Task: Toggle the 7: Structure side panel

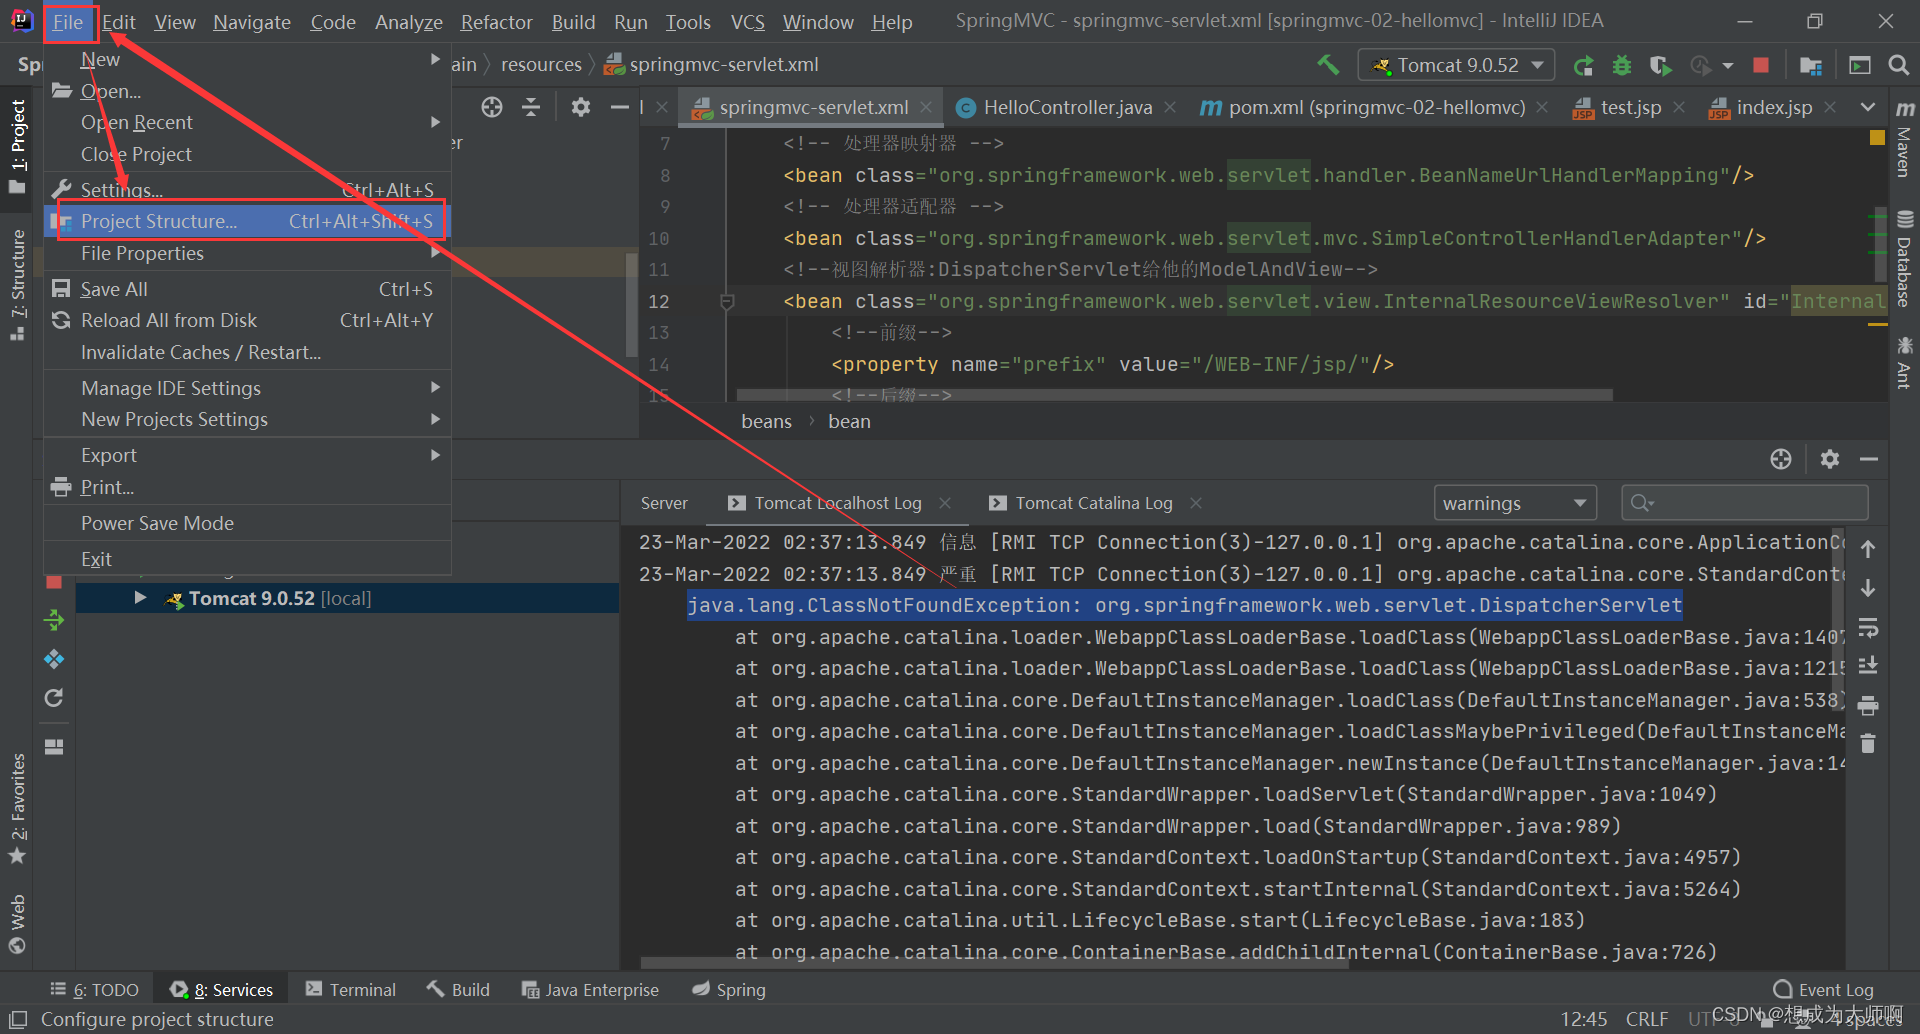Action: 17,286
